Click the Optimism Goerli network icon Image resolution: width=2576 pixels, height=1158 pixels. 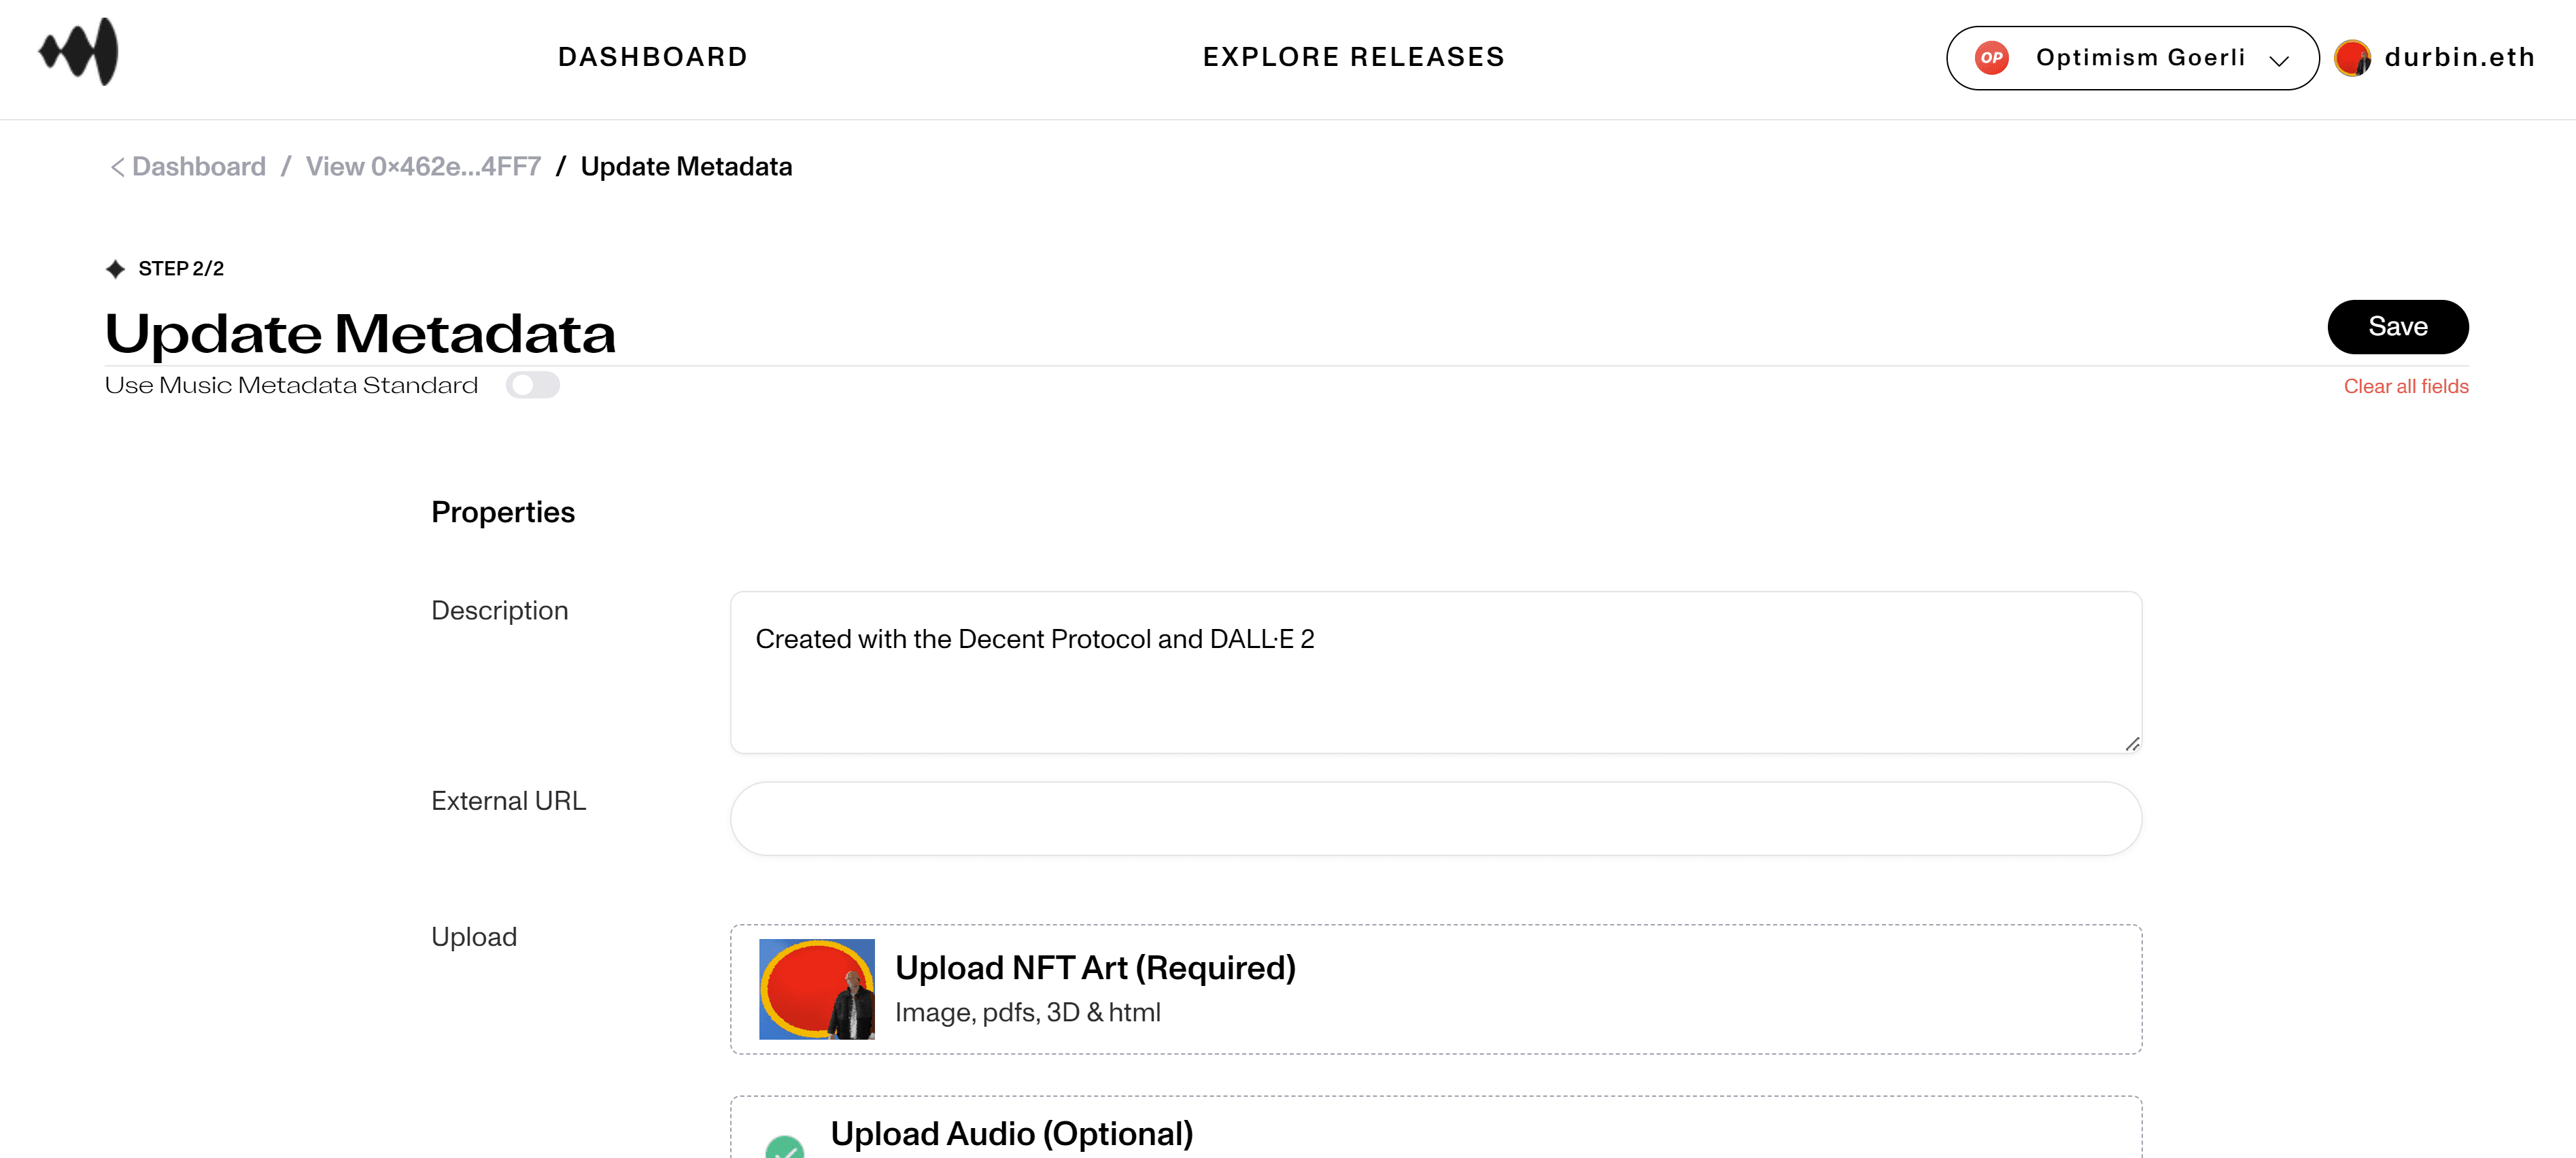(1991, 58)
